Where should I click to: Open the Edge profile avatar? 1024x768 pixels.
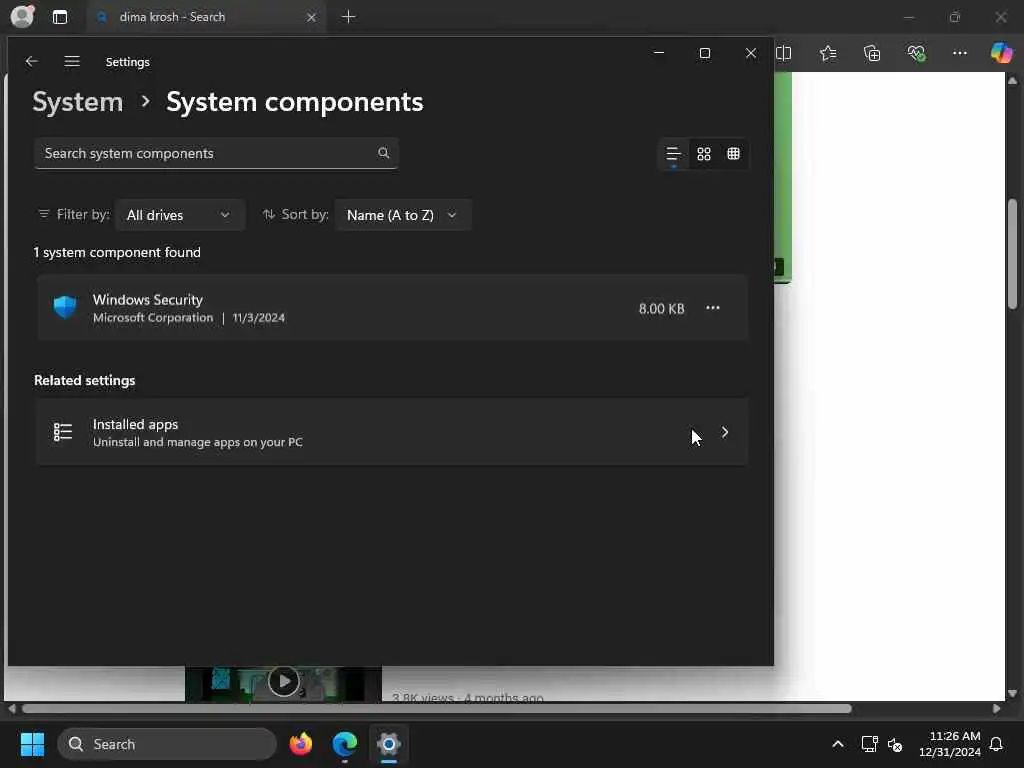click(22, 16)
